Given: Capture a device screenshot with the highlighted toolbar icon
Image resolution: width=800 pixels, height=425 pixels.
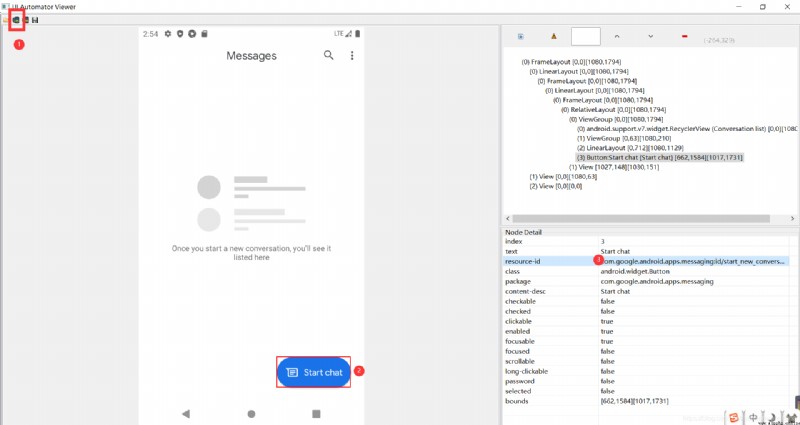Looking at the screenshot, I should (x=16, y=20).
